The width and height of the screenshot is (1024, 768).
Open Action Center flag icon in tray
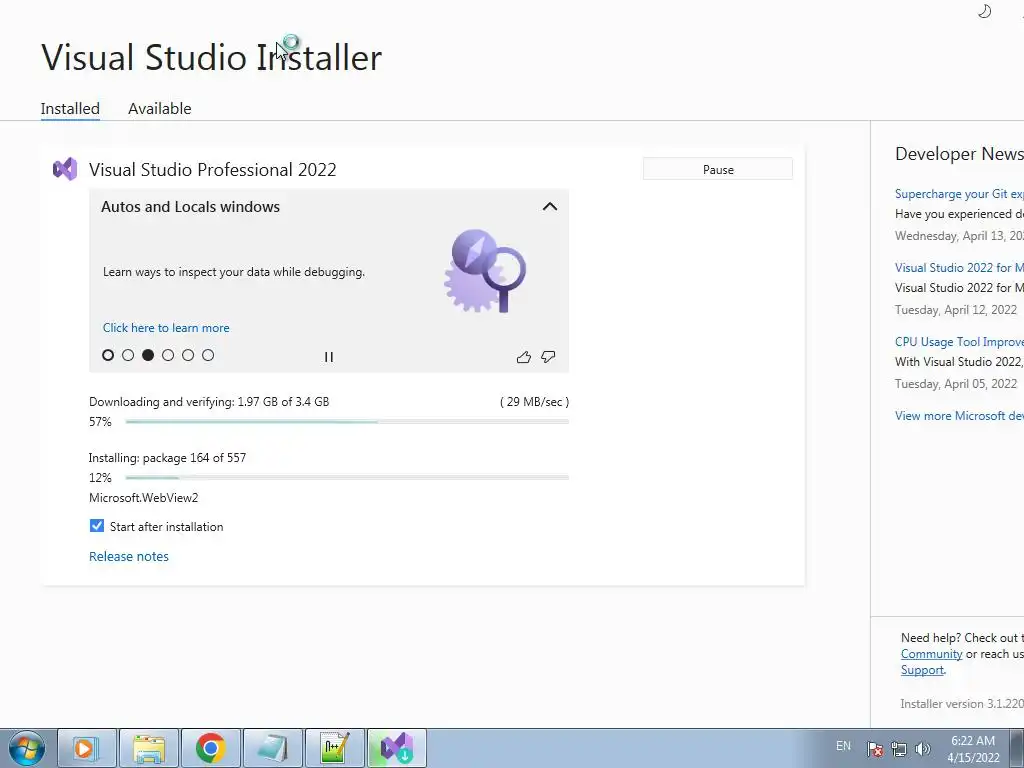[x=875, y=748]
